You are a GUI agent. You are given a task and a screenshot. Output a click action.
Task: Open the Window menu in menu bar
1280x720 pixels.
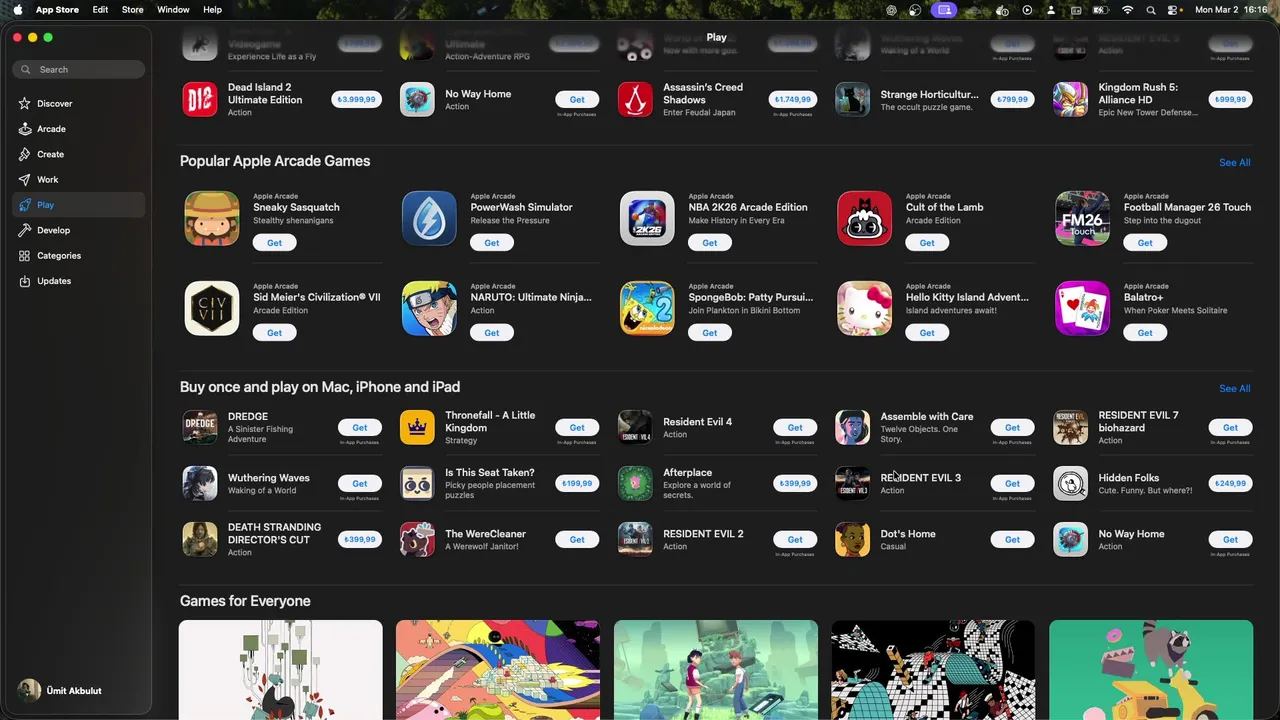pyautogui.click(x=173, y=9)
